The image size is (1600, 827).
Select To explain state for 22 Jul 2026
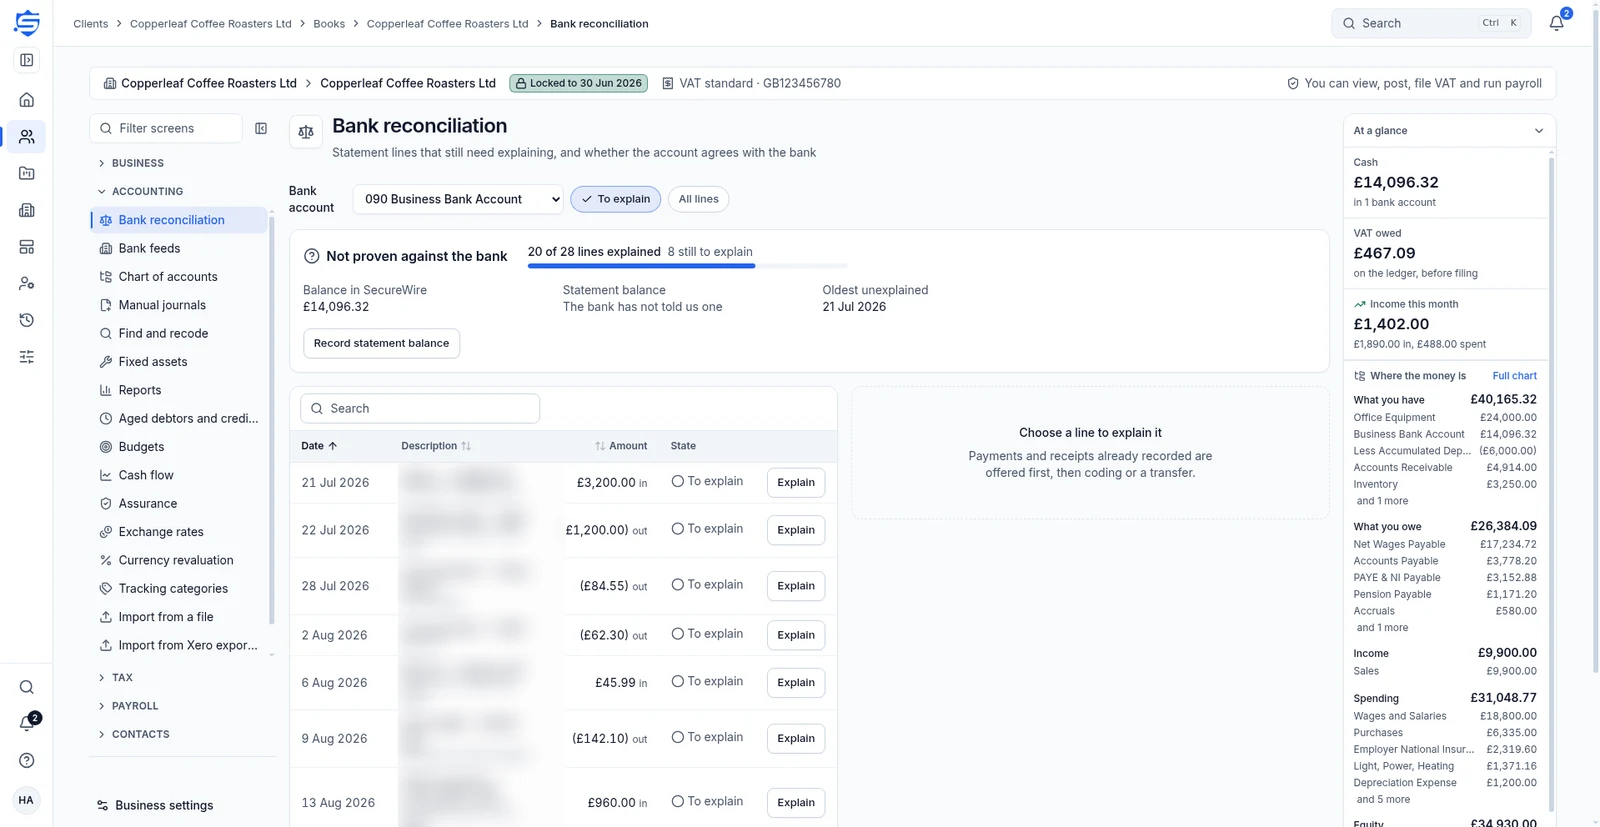point(707,529)
